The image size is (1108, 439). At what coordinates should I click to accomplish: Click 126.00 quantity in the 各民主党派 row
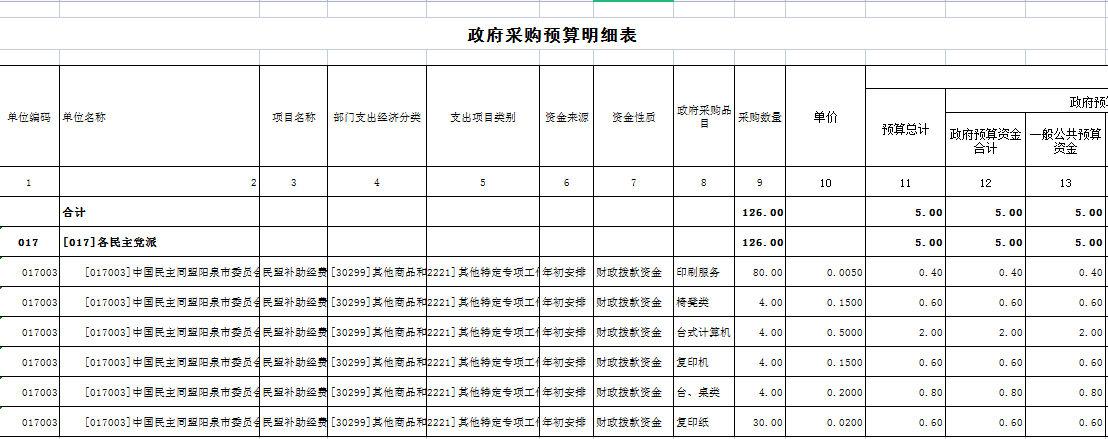tap(760, 242)
